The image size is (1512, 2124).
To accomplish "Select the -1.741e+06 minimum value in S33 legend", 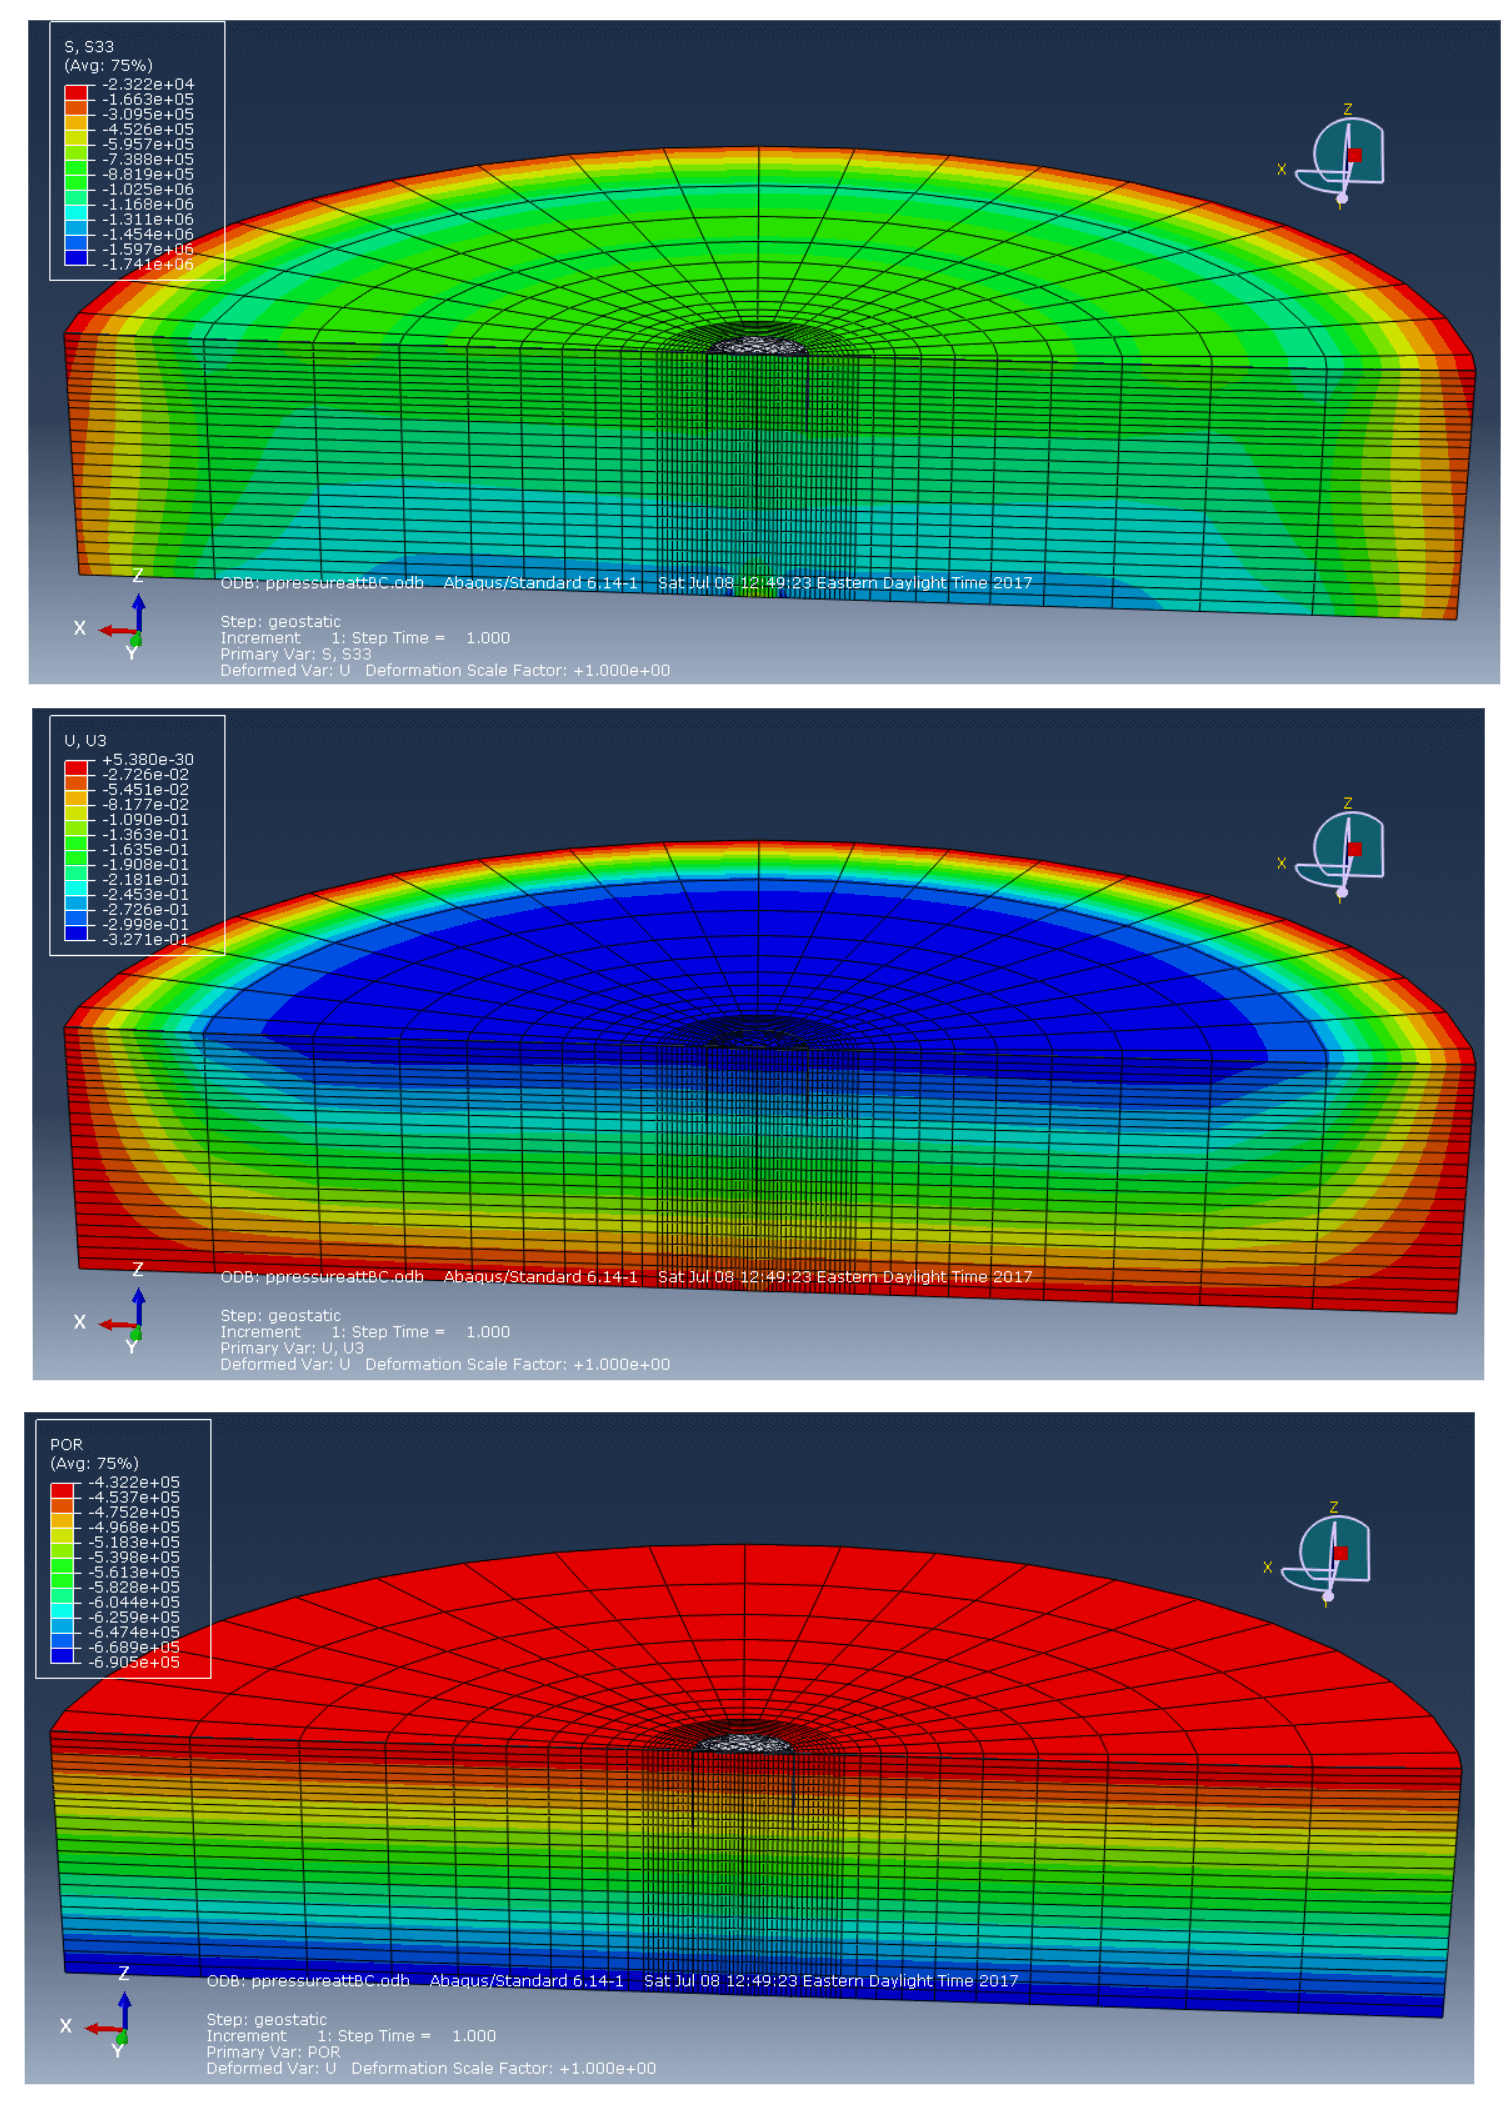I will click(147, 265).
